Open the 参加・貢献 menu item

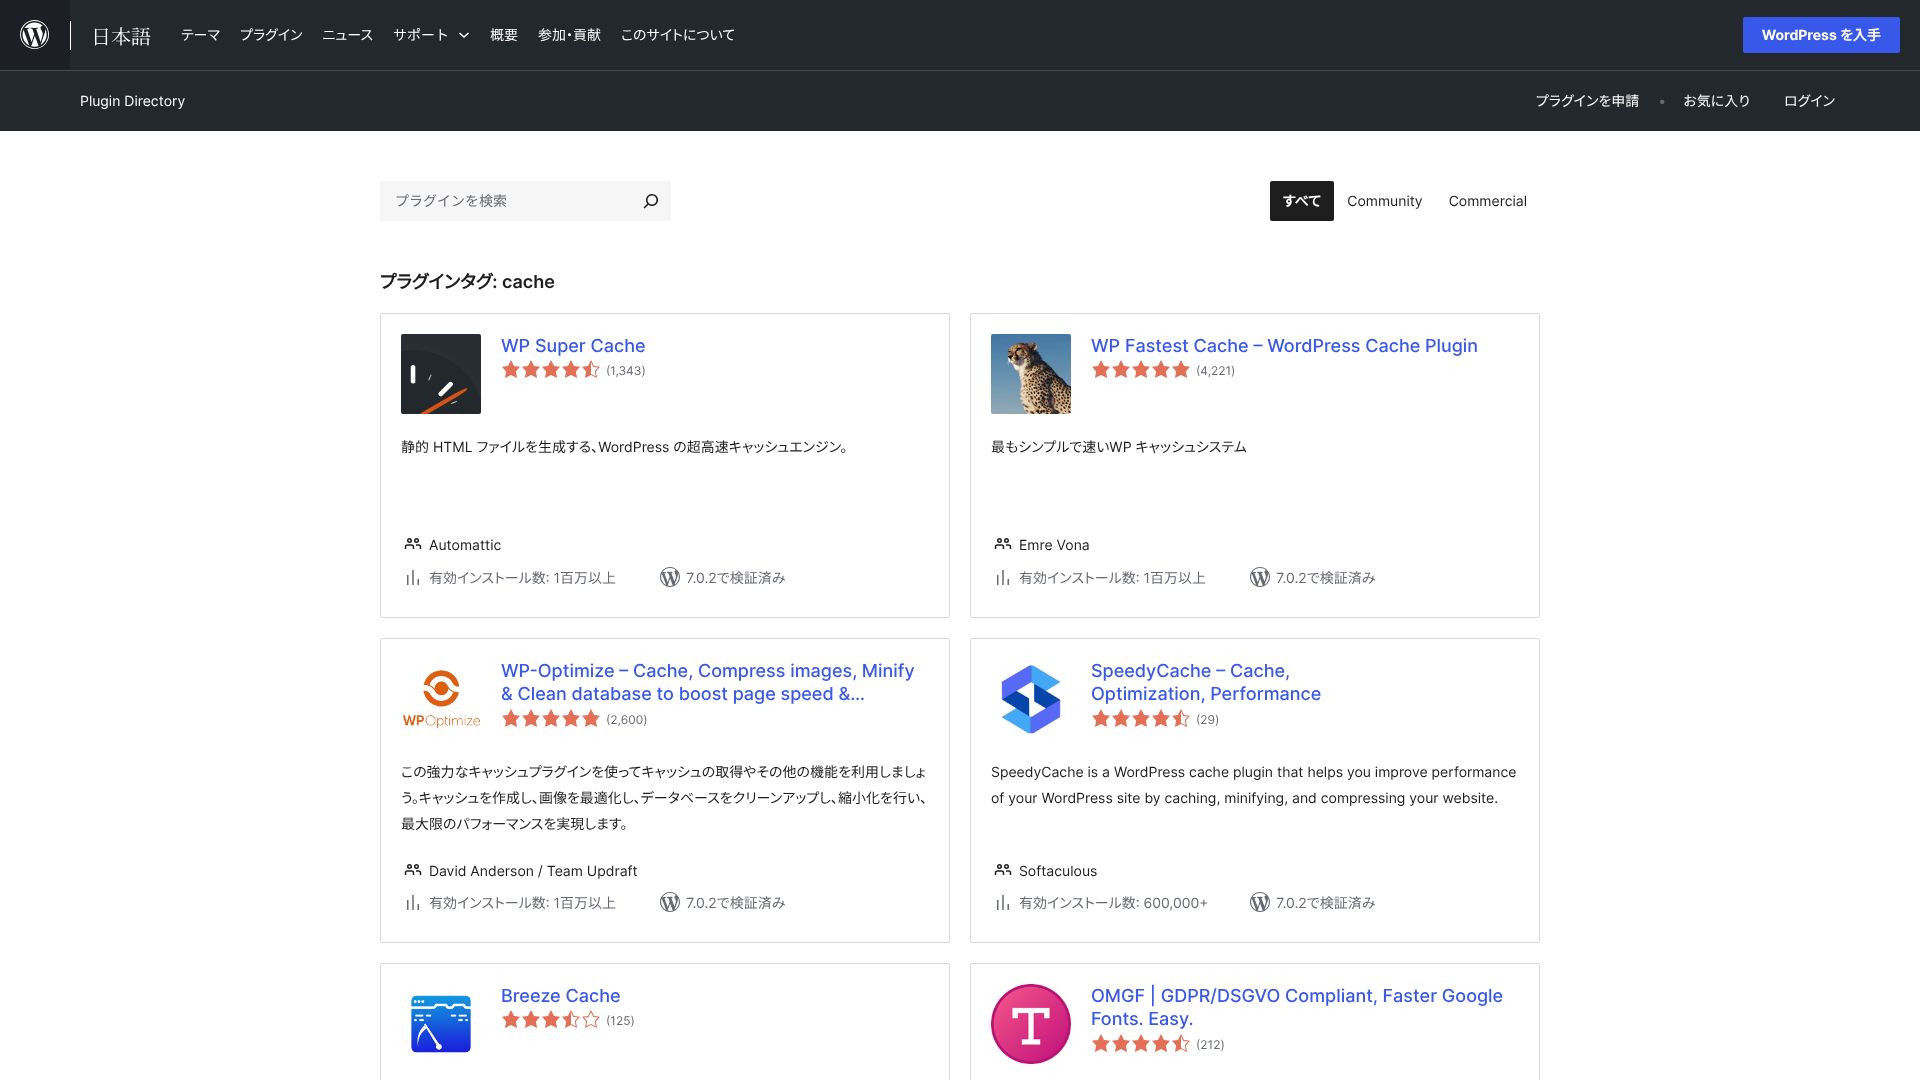[569, 35]
